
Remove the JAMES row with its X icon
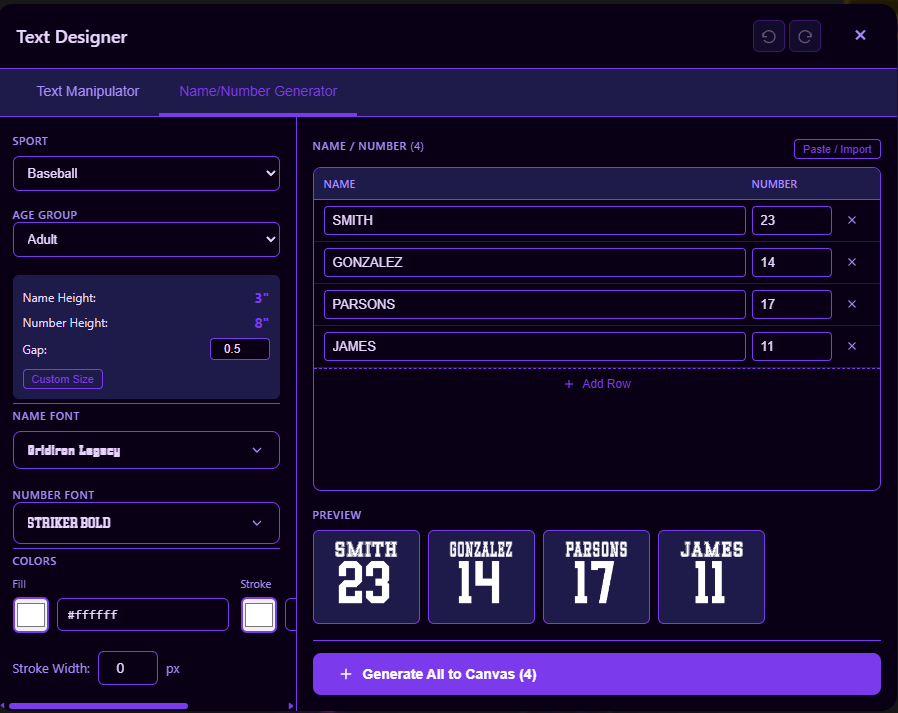(851, 346)
